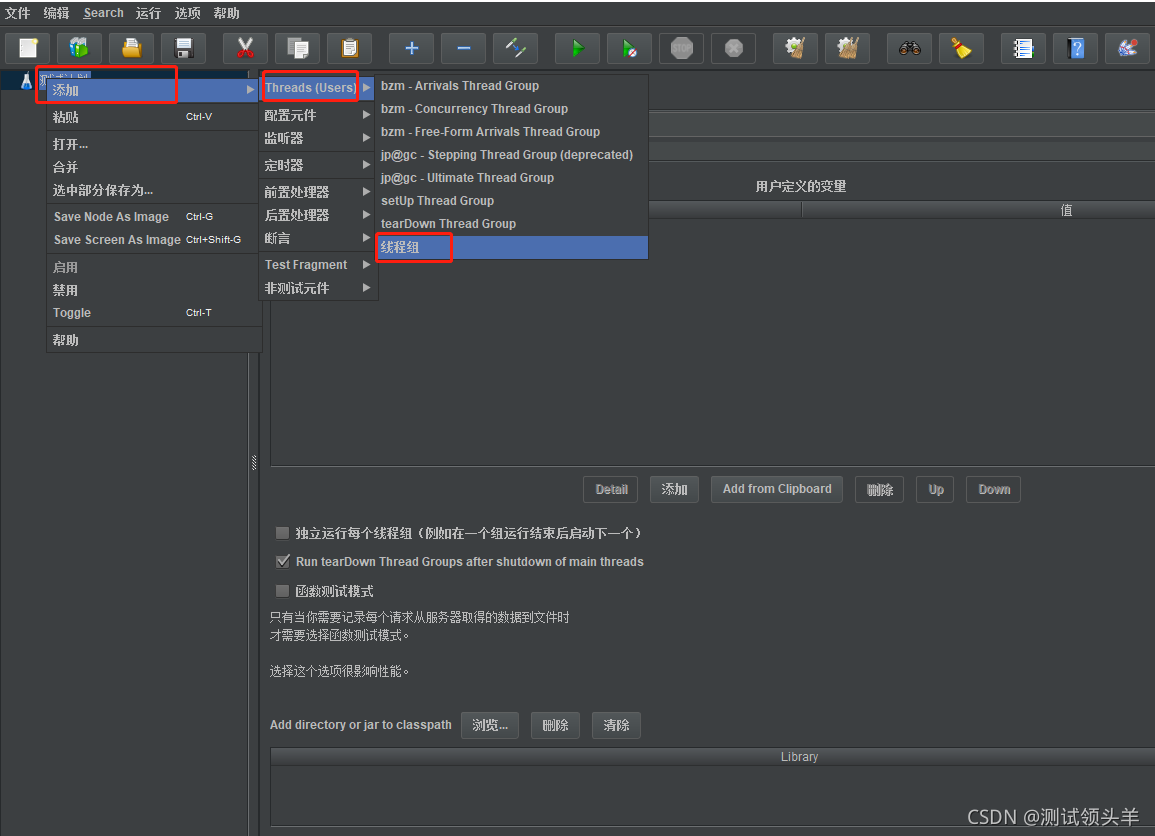Start the test with green play icon
Viewport: 1155px width, 836px height.
[578, 49]
